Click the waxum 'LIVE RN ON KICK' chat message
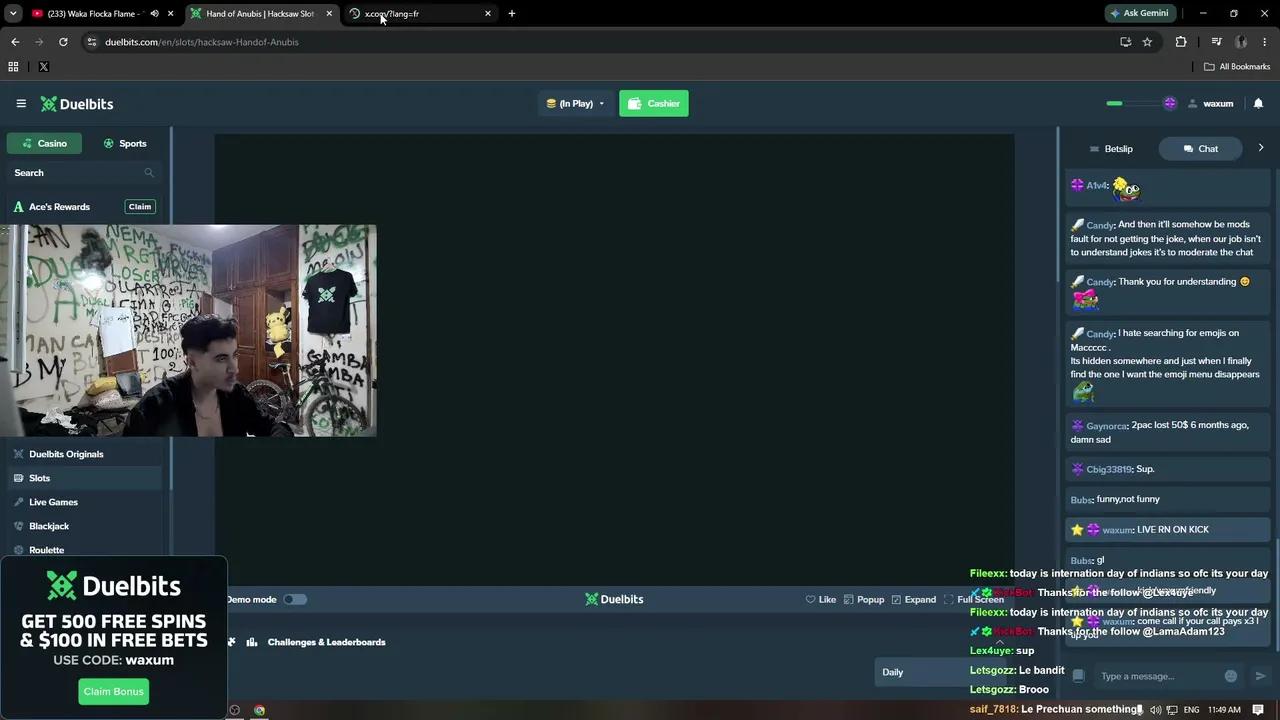 click(1168, 530)
